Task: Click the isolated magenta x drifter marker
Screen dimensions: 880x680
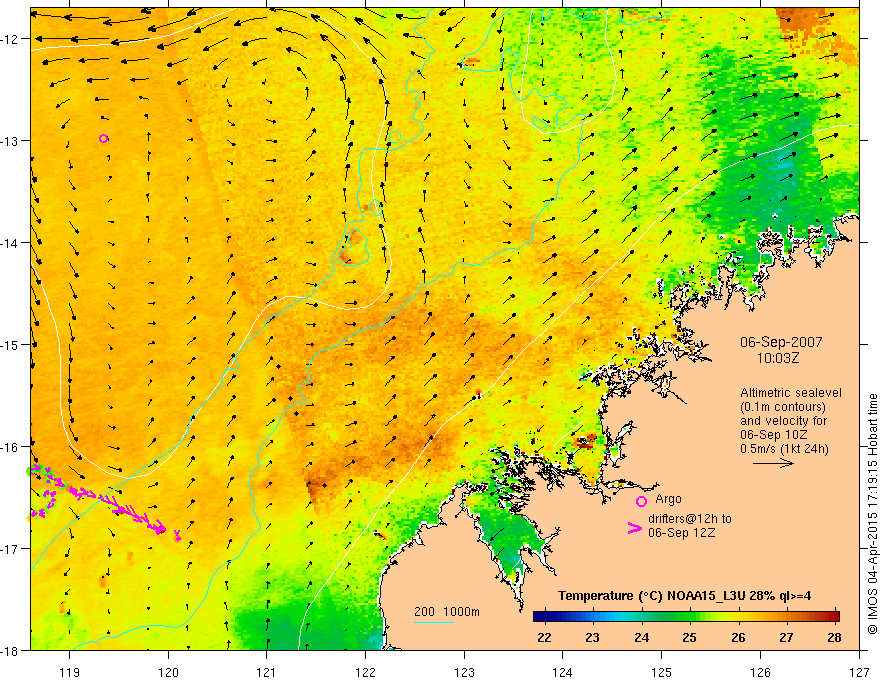Action: click(x=177, y=534)
